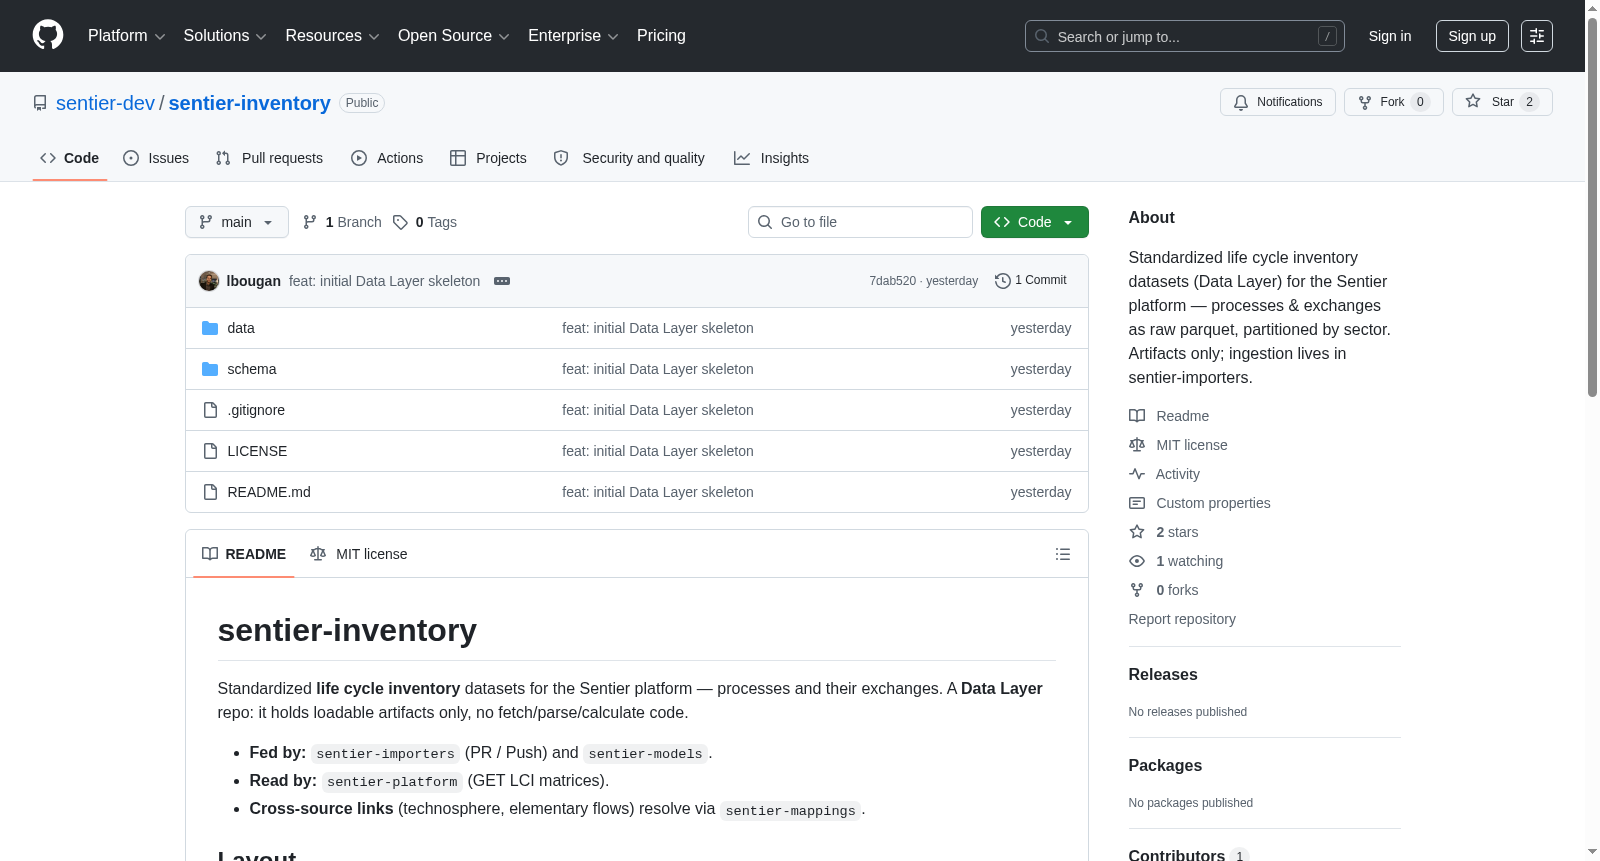Viewport: 1600px width, 861px height.
Task: Open the schema folder icon
Action: click(x=210, y=369)
